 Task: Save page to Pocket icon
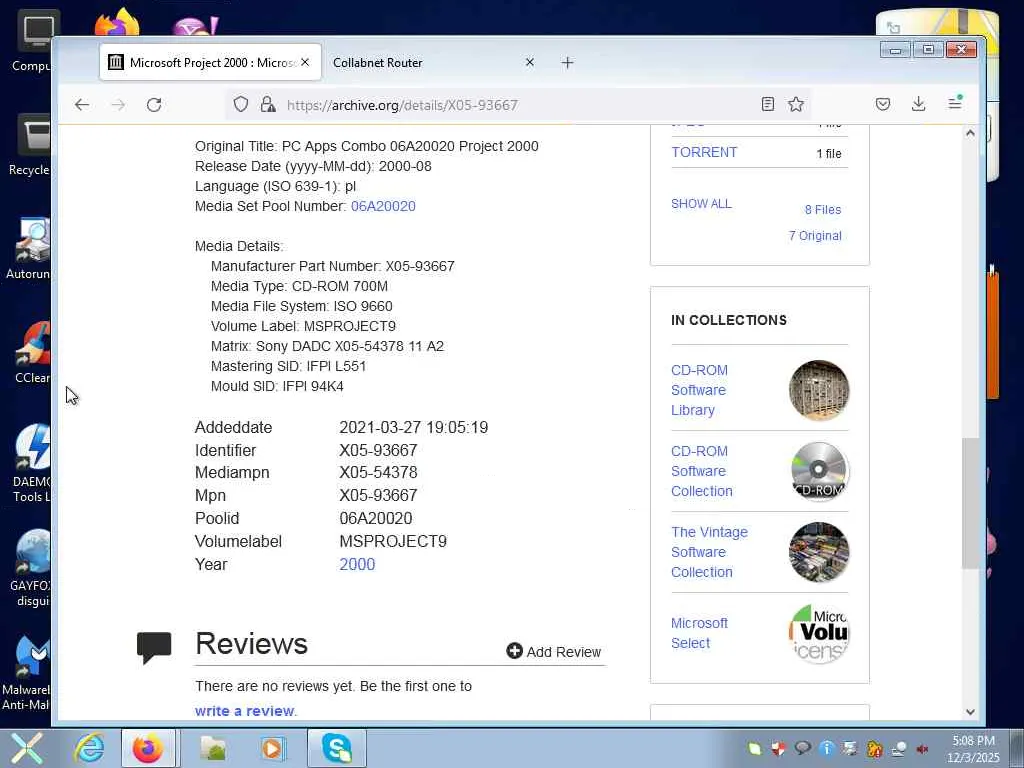click(x=883, y=104)
